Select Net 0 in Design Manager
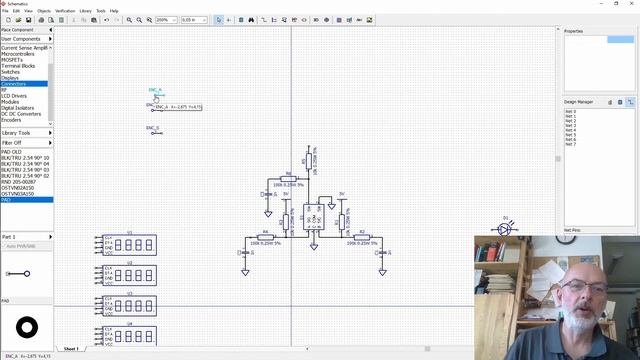The image size is (640, 360). coord(571,111)
